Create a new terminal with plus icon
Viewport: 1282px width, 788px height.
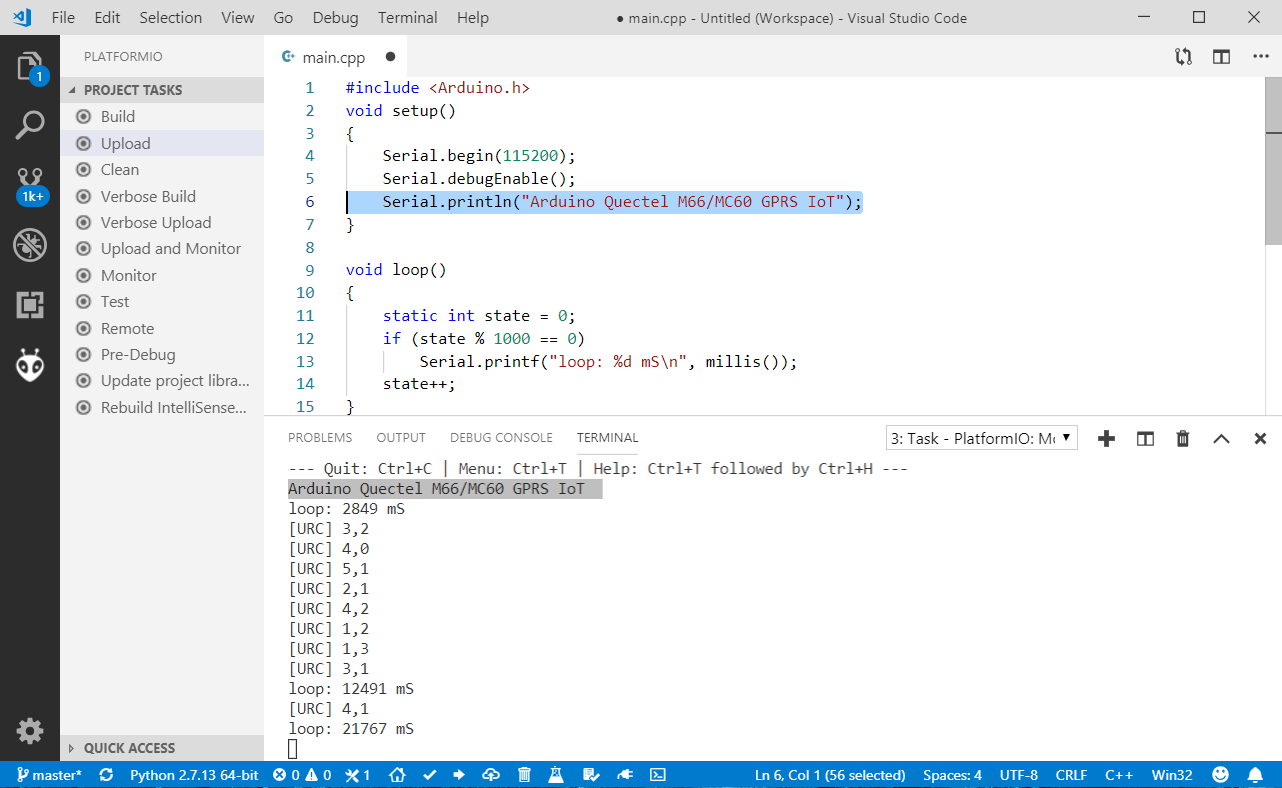tap(1106, 438)
